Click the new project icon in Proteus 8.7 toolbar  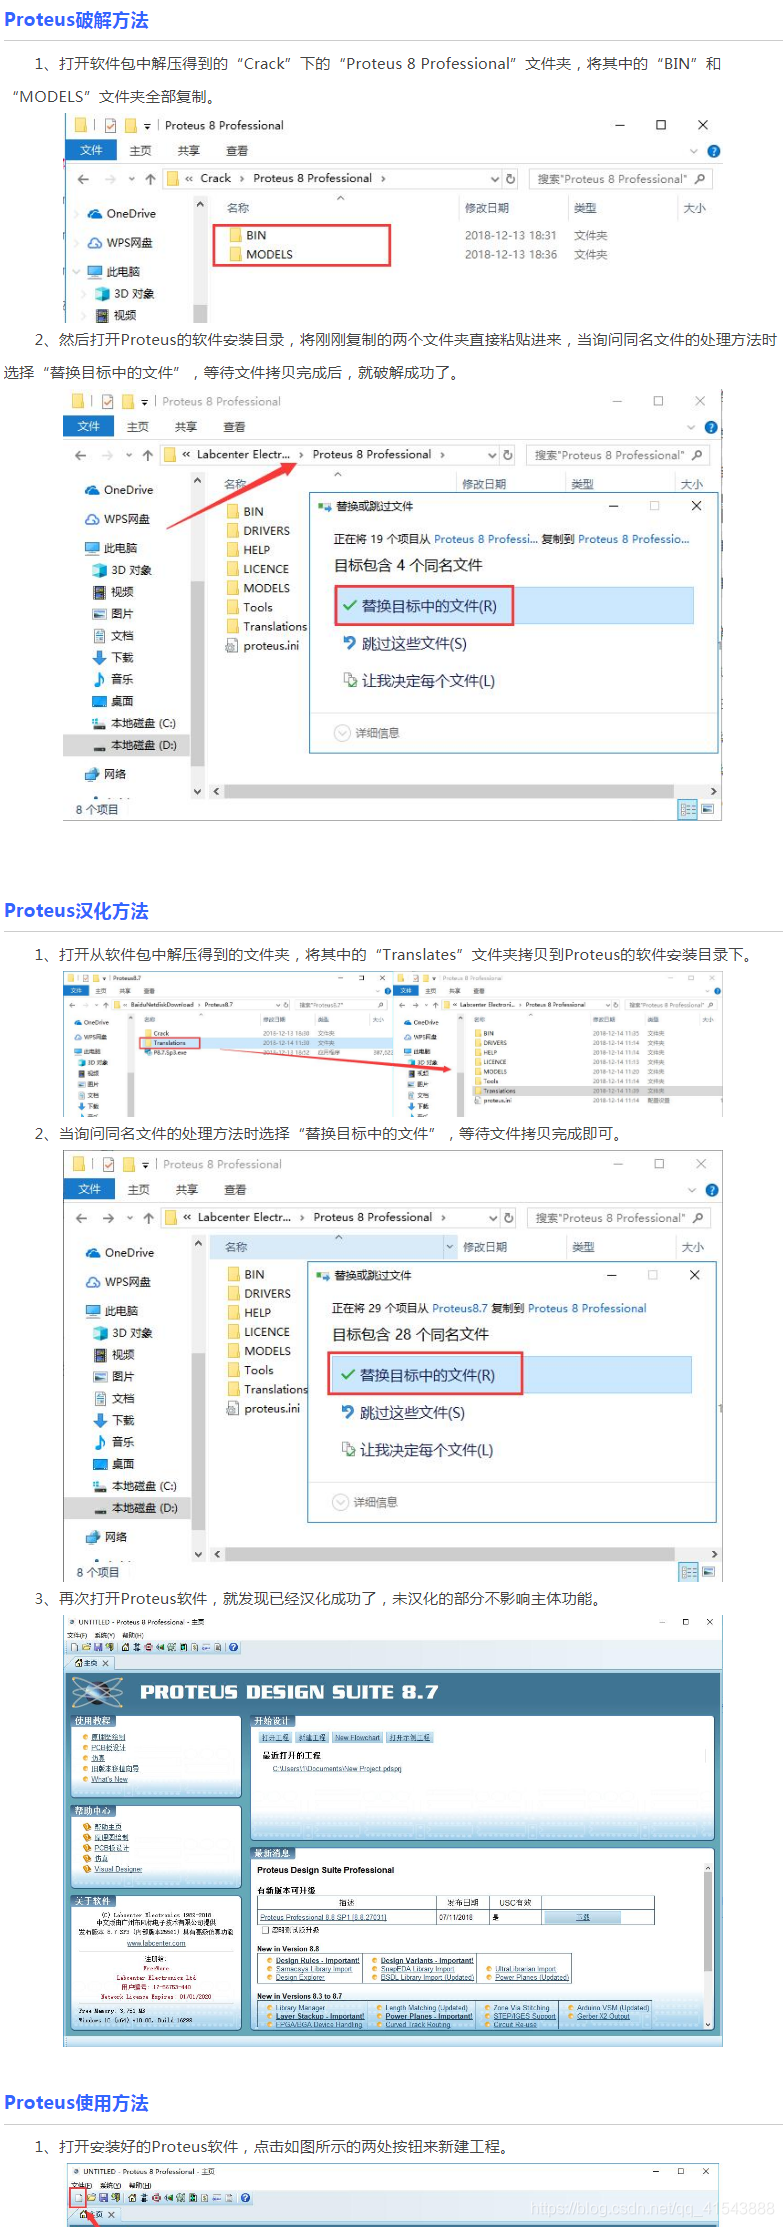[73, 1647]
